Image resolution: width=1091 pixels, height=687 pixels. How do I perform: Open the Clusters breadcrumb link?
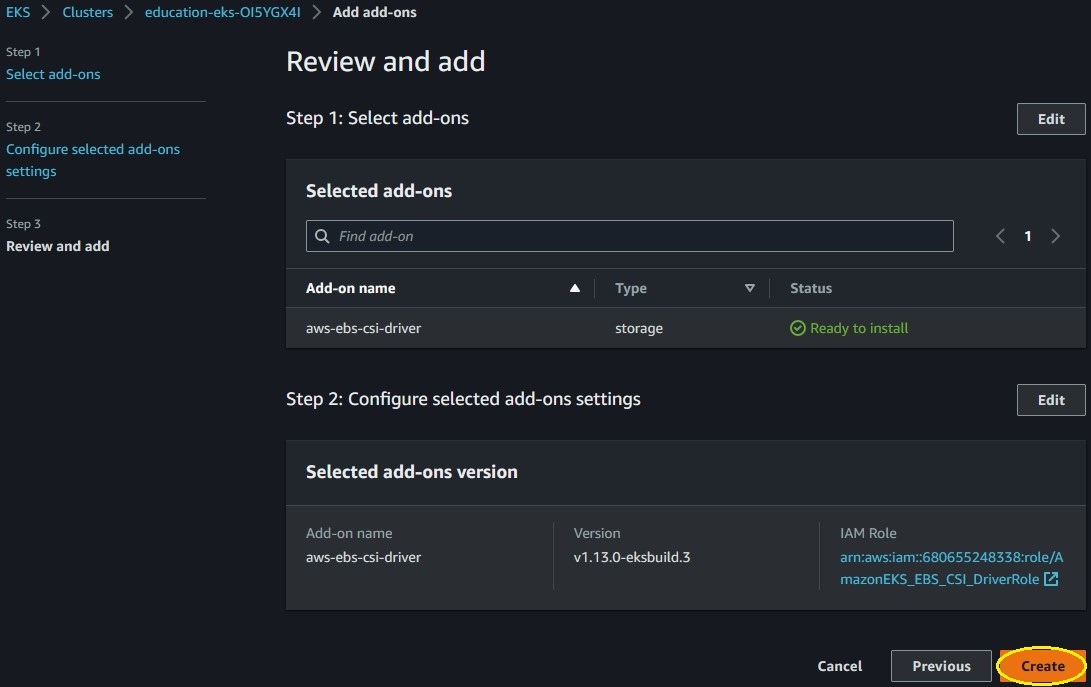88,12
